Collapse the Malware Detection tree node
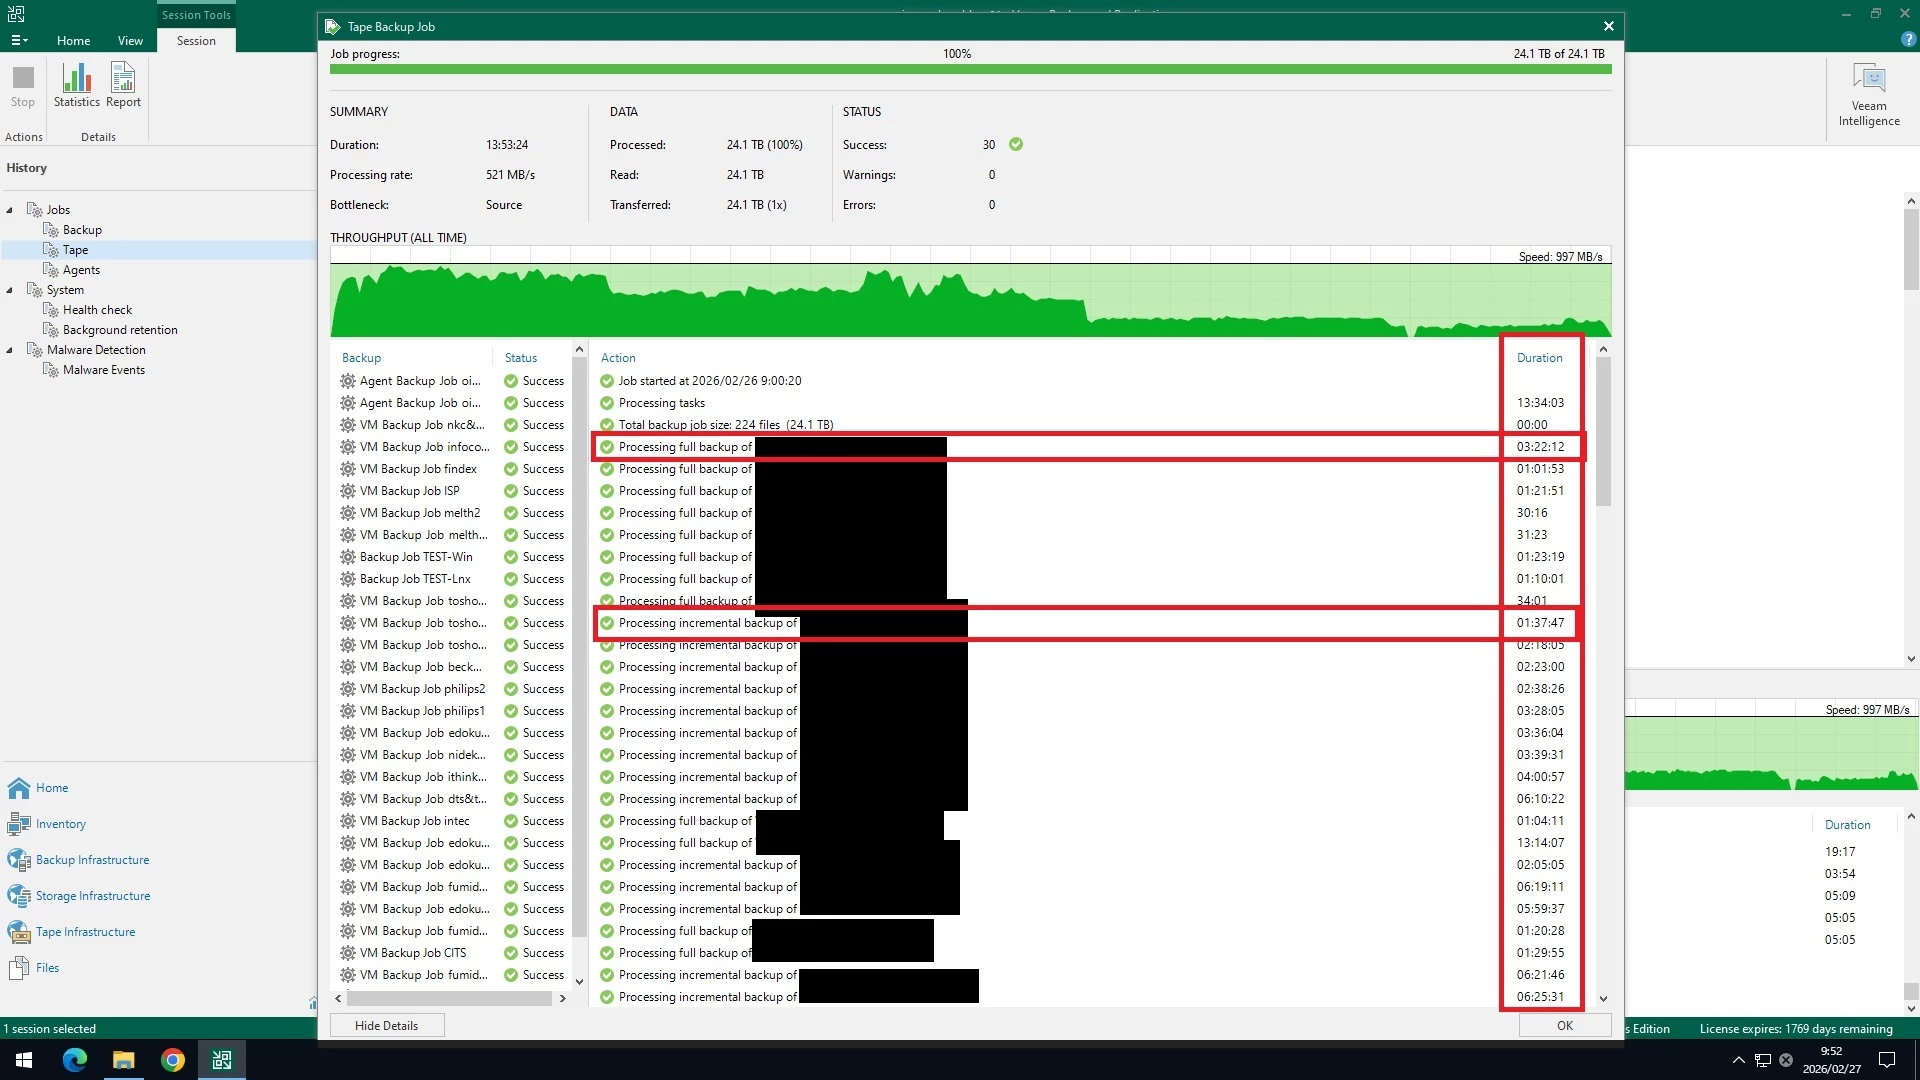The height and width of the screenshot is (1080, 1920). [x=10, y=350]
